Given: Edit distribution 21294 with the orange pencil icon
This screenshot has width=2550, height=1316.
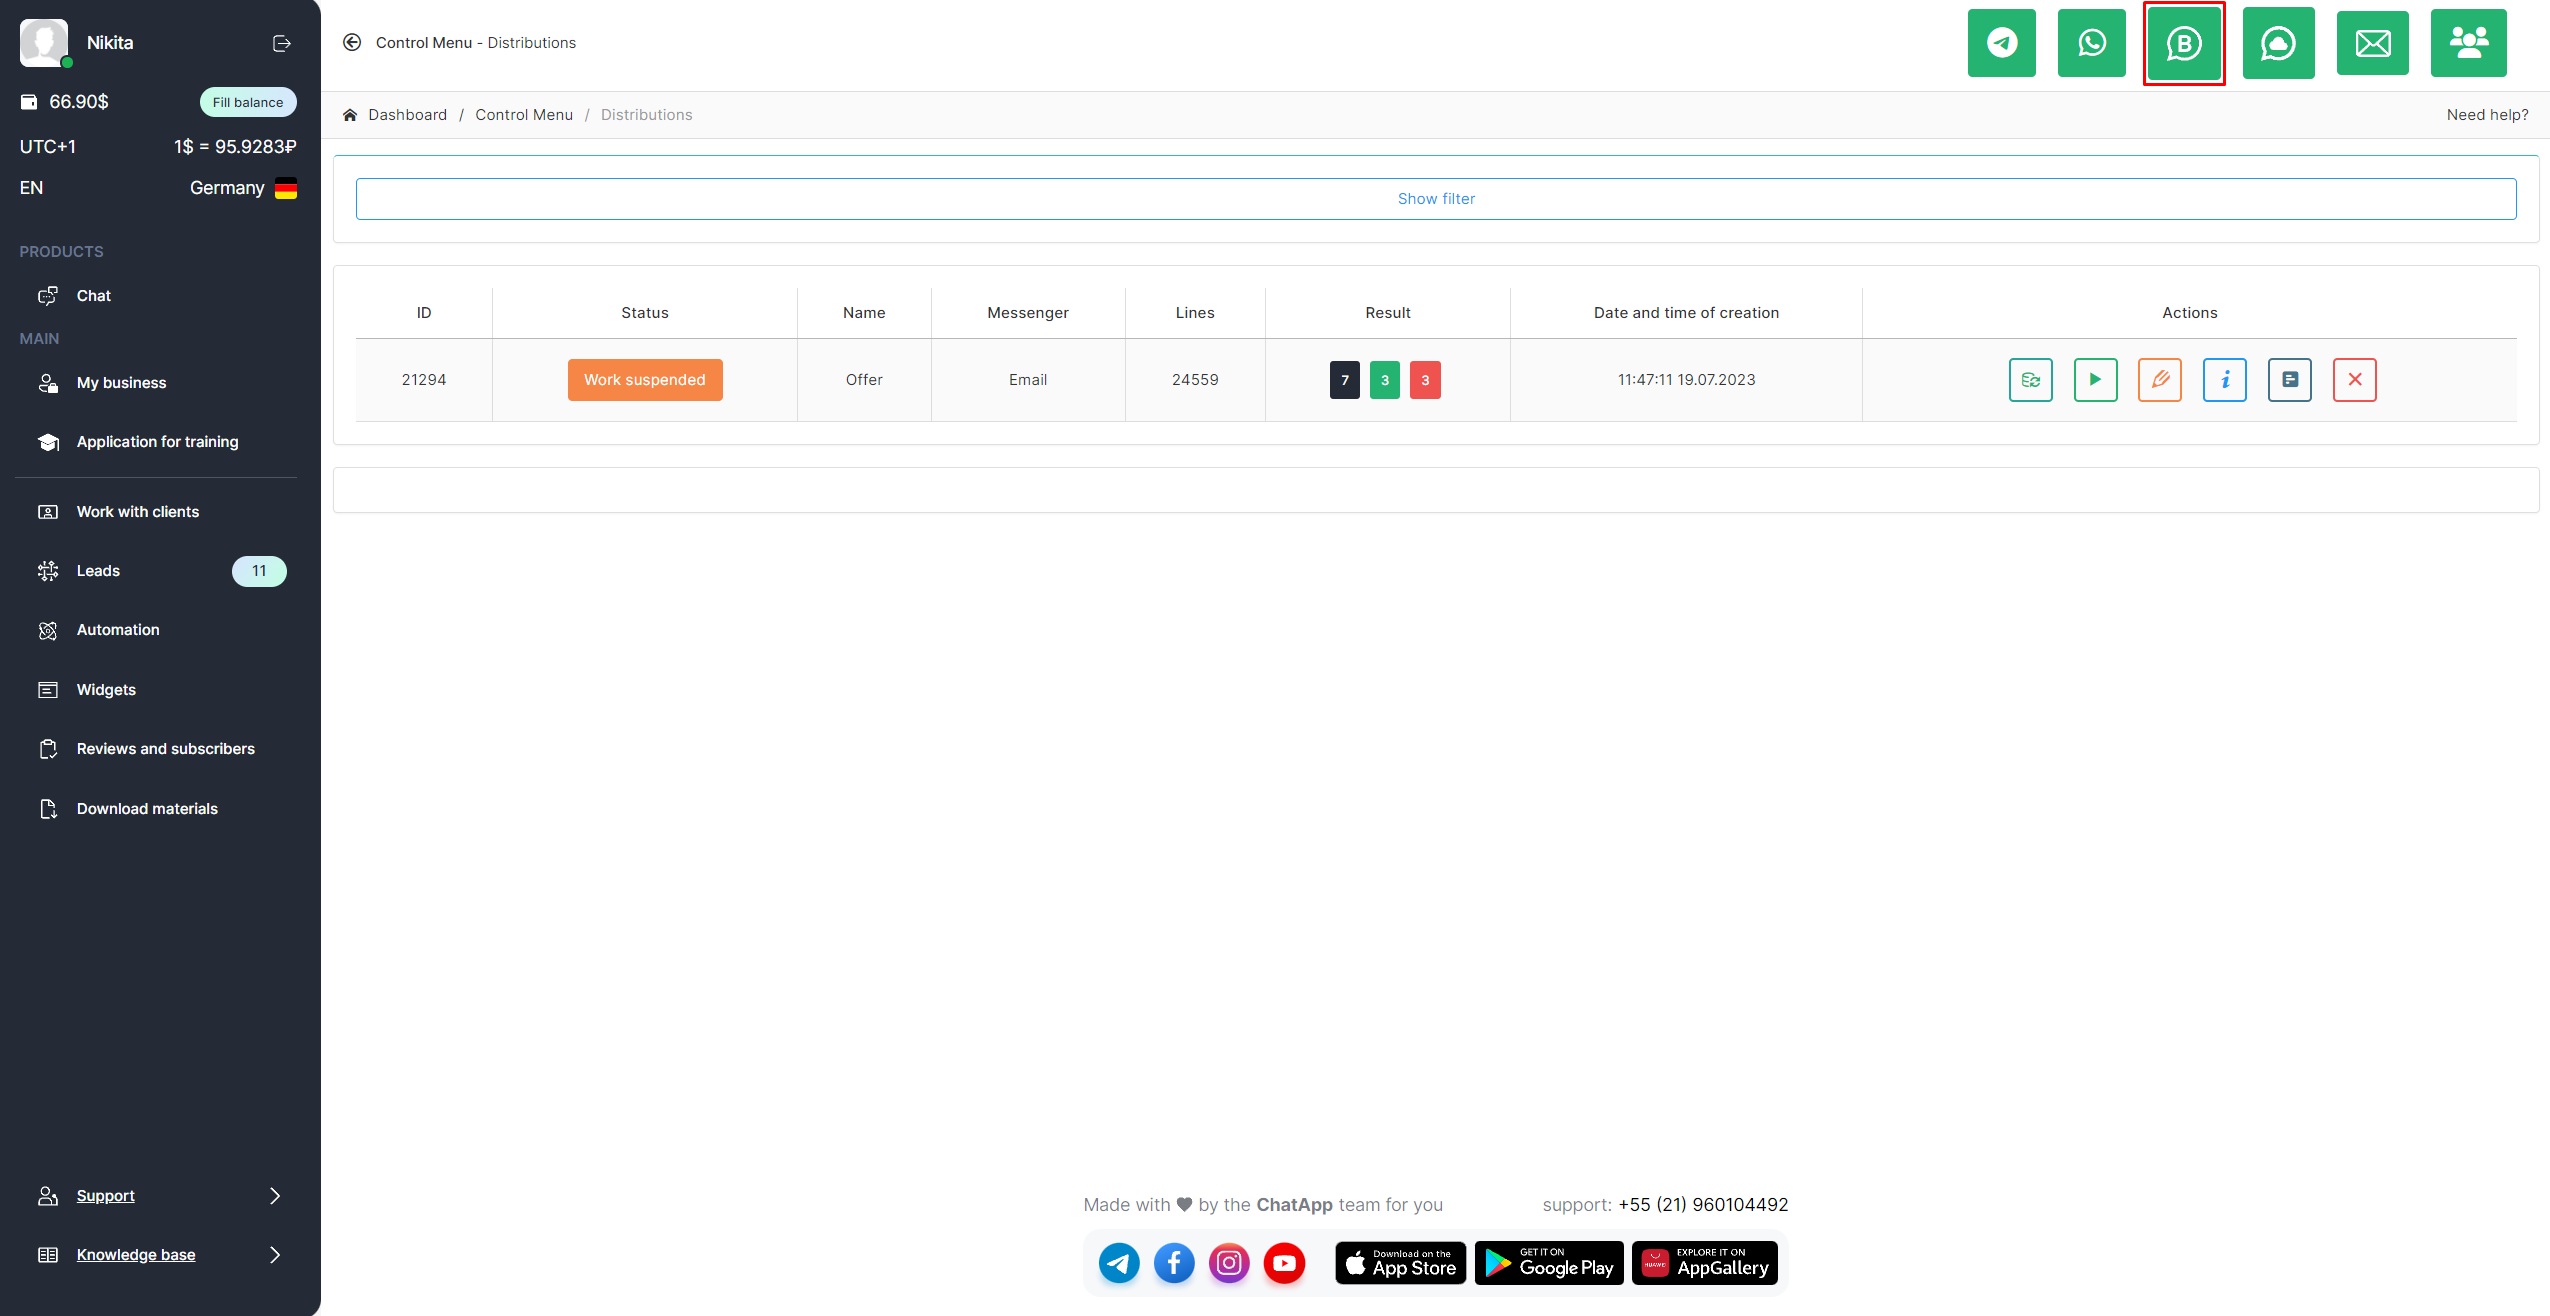Looking at the screenshot, I should click(2160, 380).
